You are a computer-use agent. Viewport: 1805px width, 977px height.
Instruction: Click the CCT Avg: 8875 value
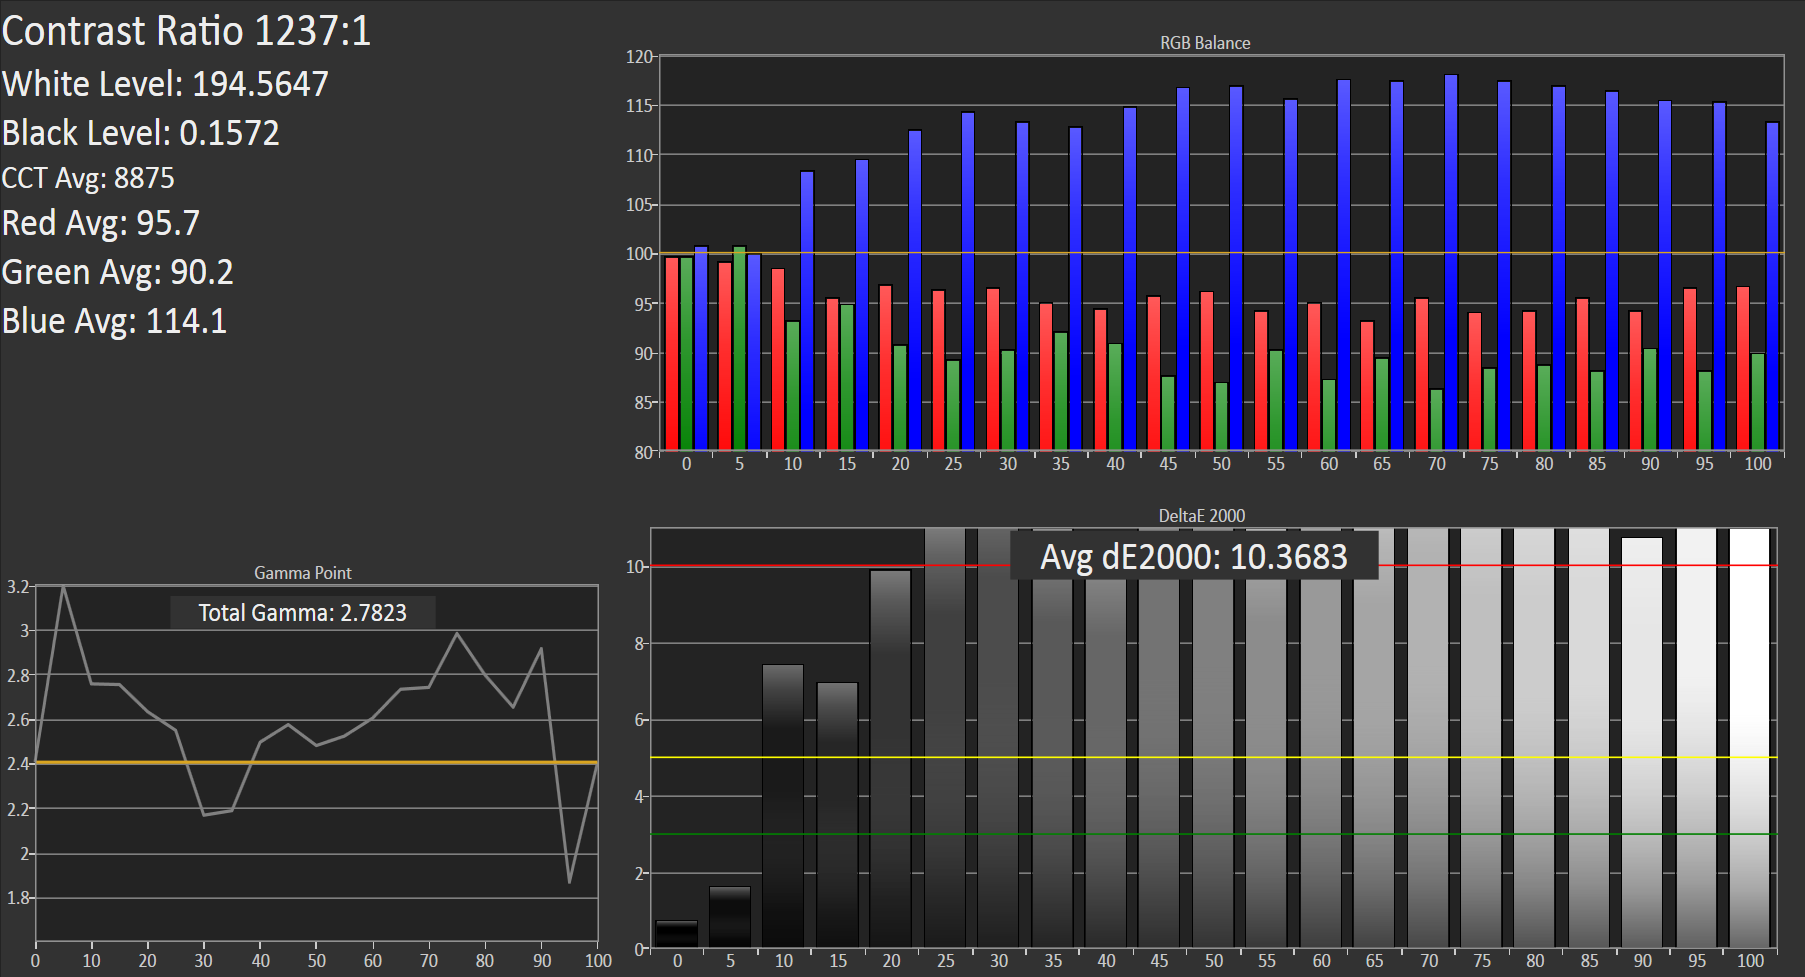tap(88, 178)
